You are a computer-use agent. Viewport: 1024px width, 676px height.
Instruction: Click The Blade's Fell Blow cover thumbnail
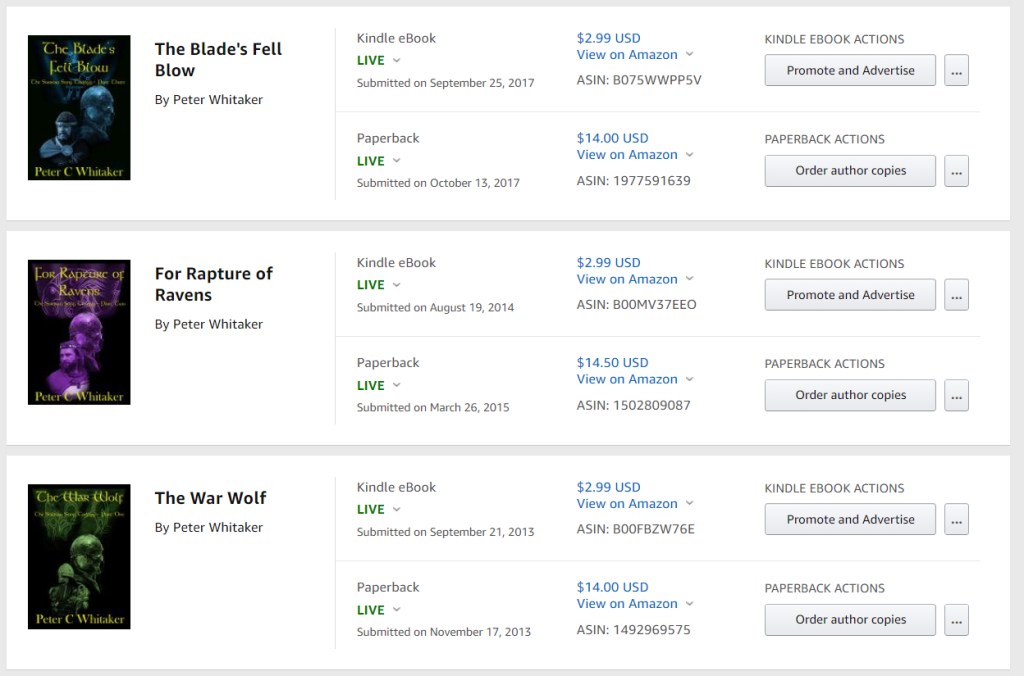(x=79, y=108)
